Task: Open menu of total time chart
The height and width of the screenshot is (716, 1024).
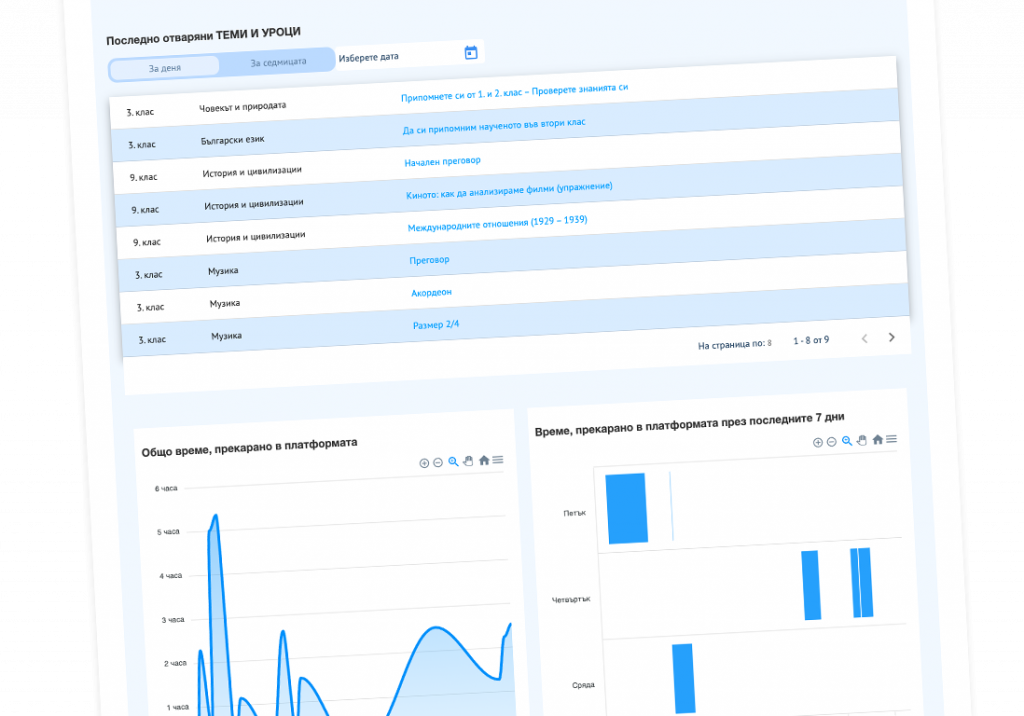Action: pyautogui.click(x=498, y=460)
